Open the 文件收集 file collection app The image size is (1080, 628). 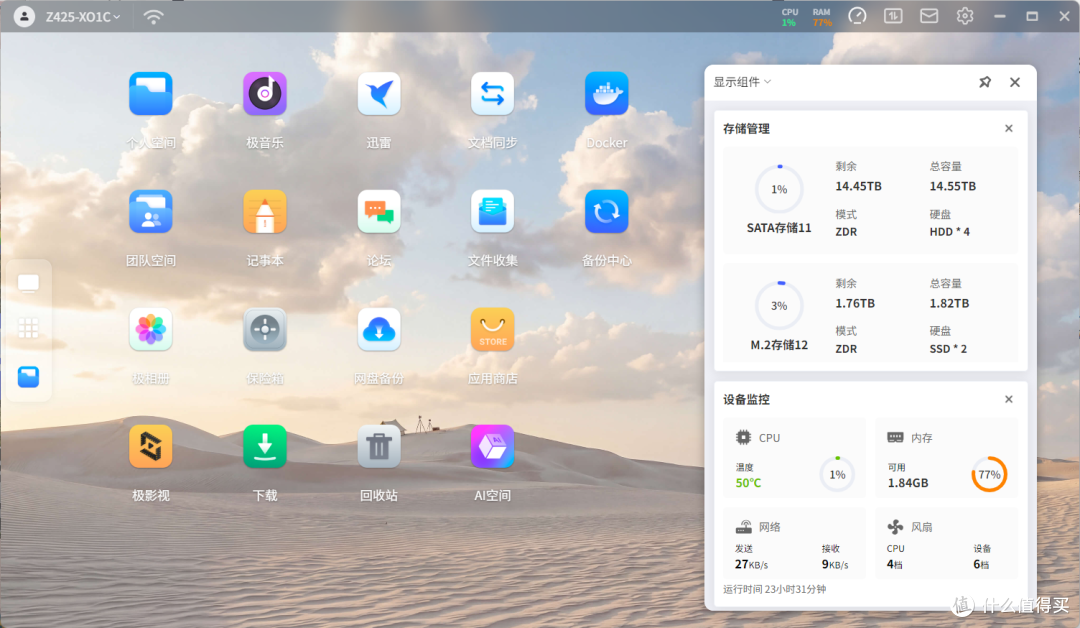click(x=492, y=211)
